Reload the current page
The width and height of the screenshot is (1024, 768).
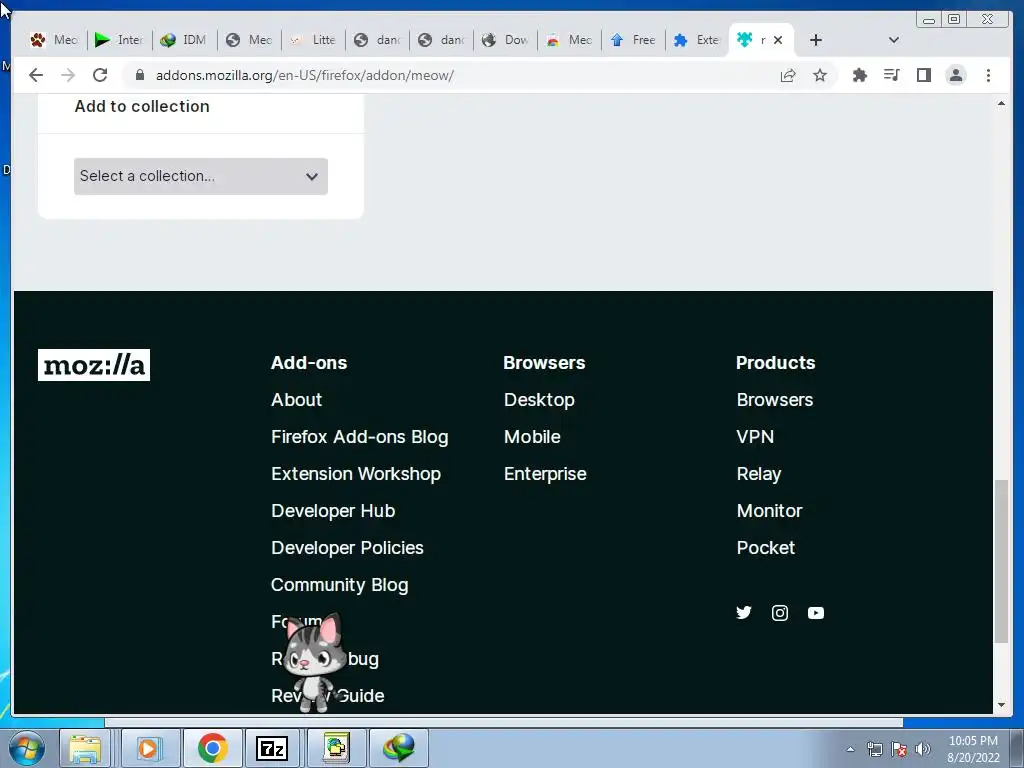[100, 75]
